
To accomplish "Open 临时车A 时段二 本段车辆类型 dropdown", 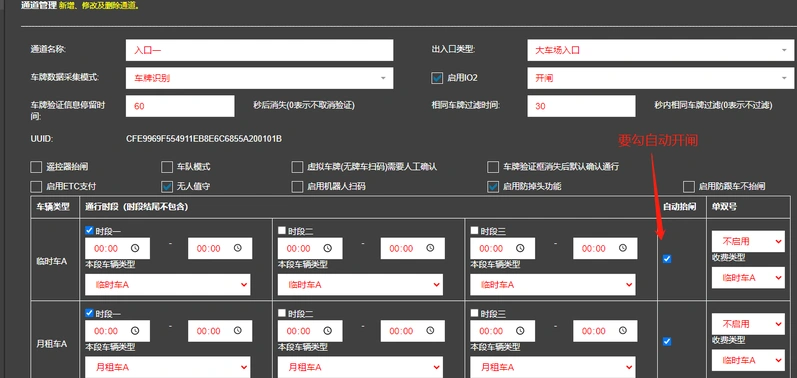I will 360,285.
